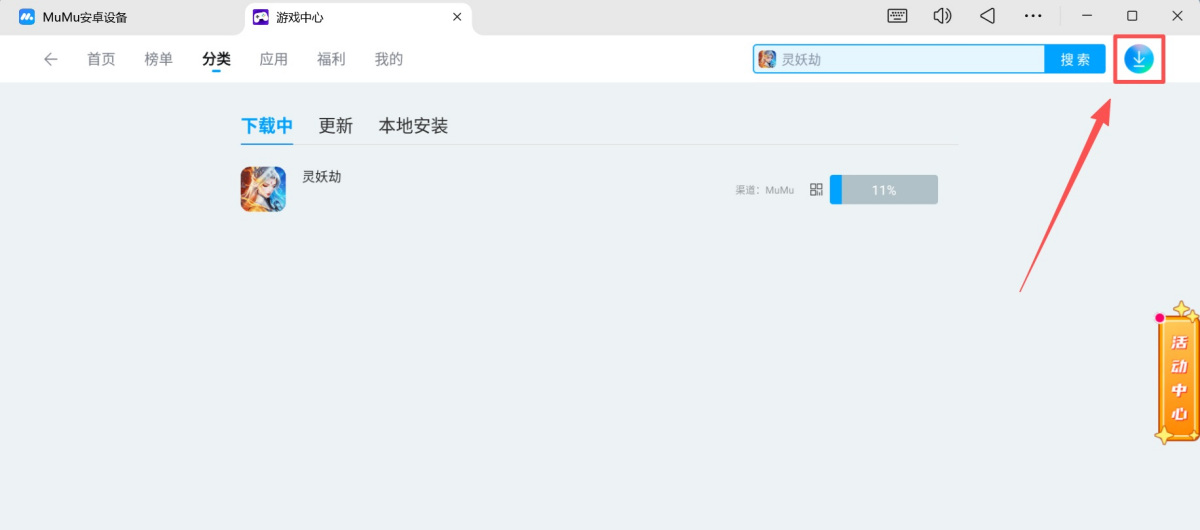Screen dimensions: 1200x530
Task: Click the volume speaker icon
Action: point(942,16)
